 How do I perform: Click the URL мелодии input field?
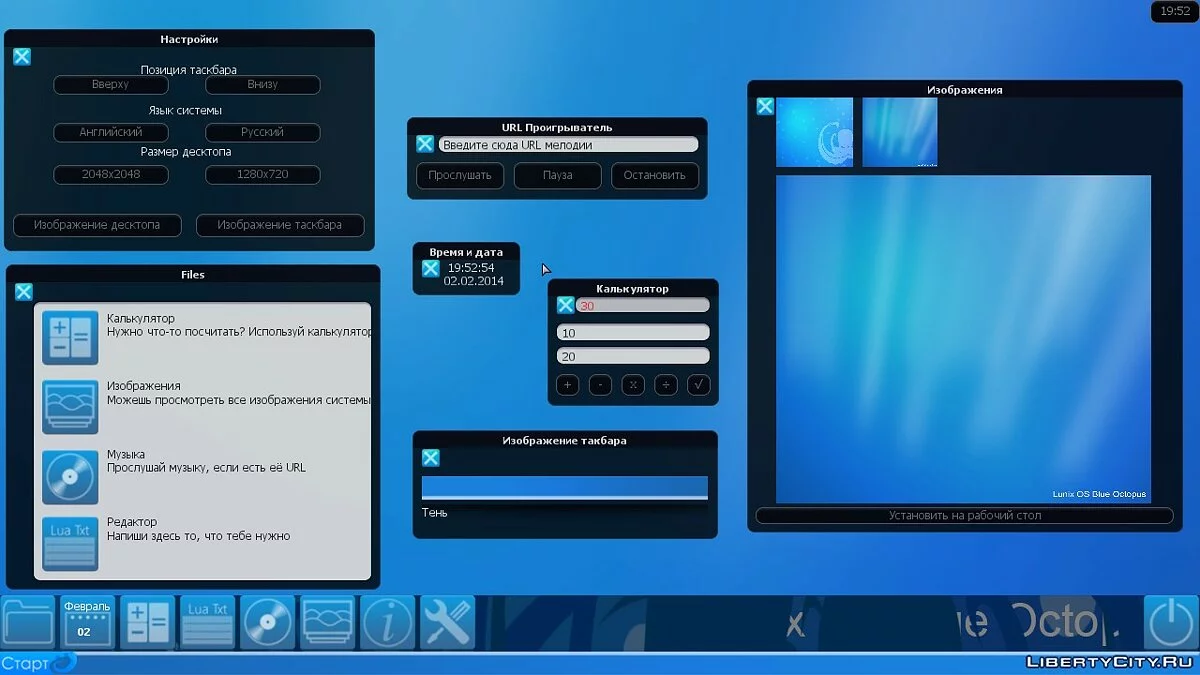(567, 143)
